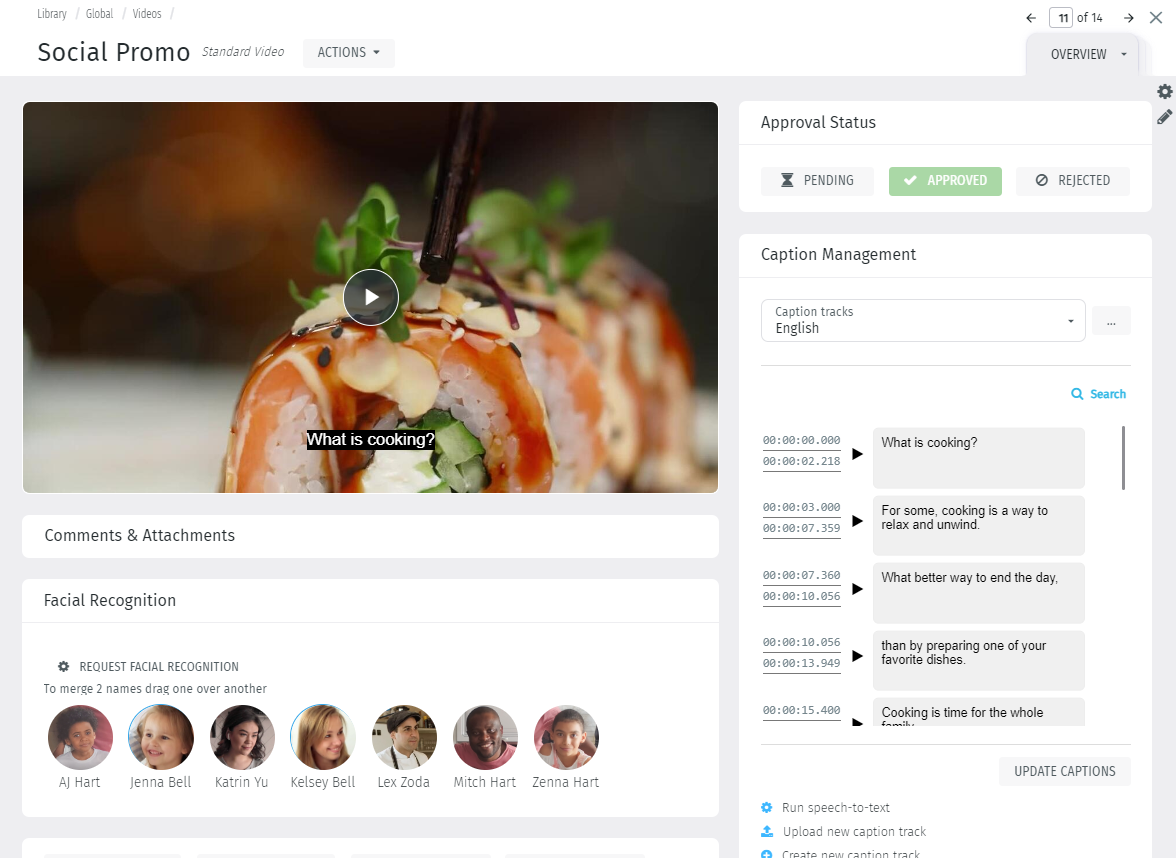
Task: Click the pencil edit icon
Action: pyautogui.click(x=1164, y=116)
